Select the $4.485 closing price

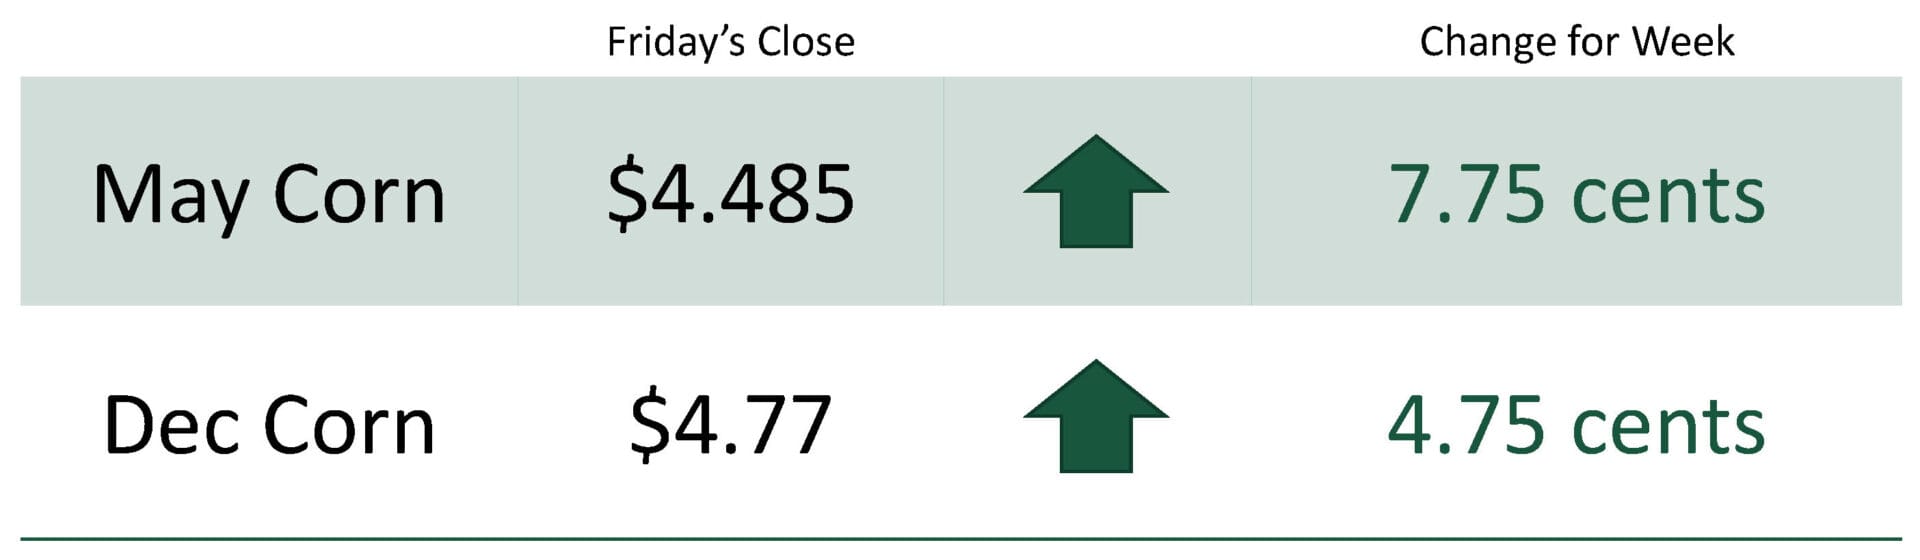tap(731, 193)
